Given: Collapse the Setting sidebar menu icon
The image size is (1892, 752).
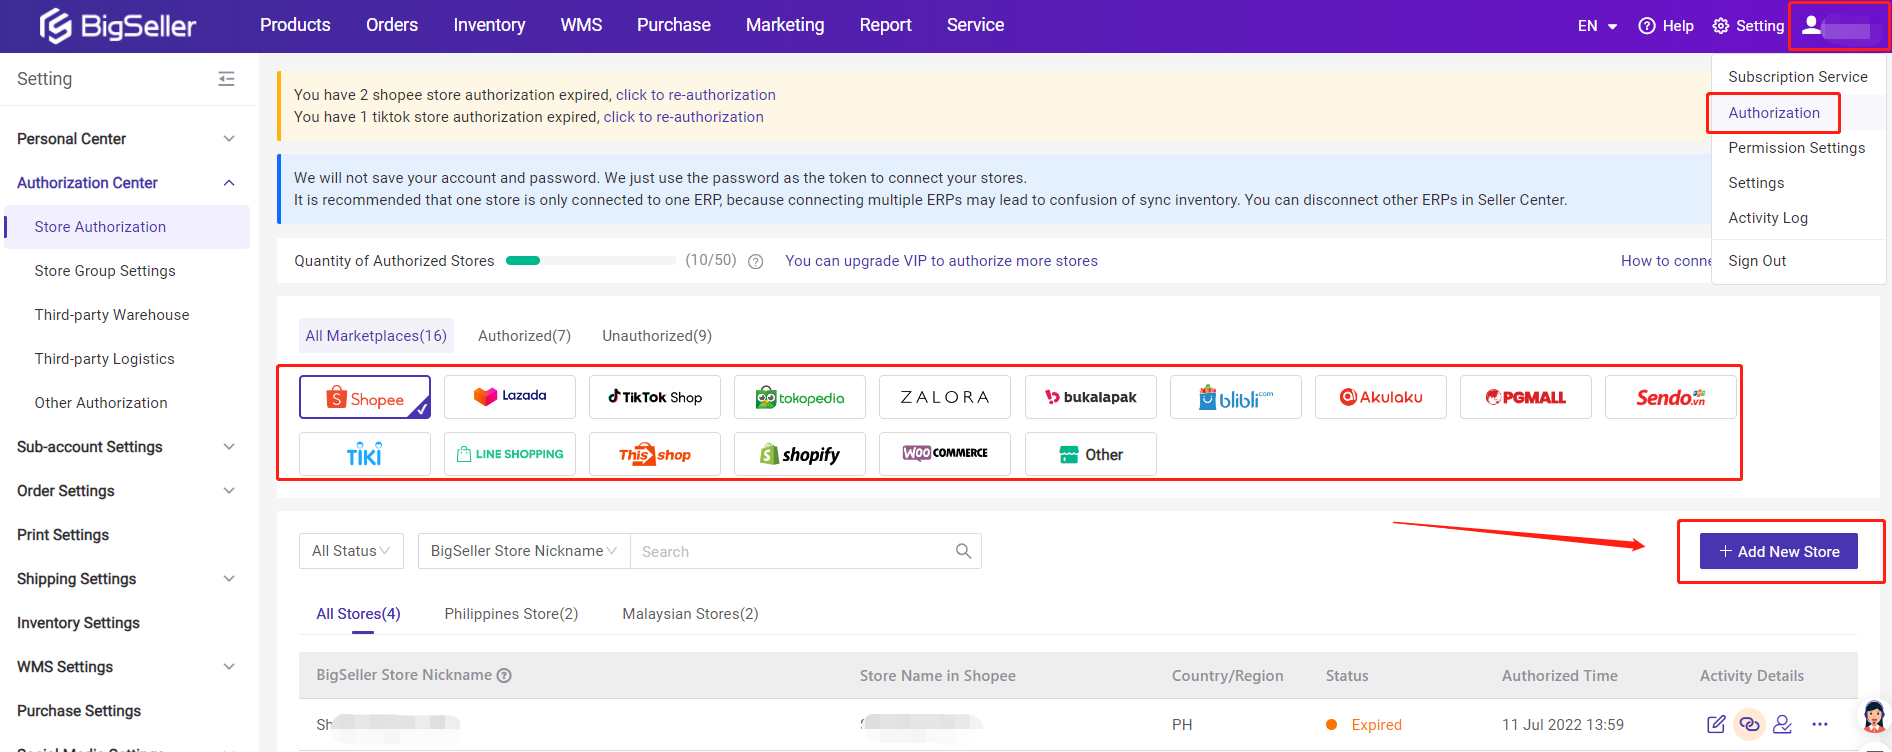Looking at the screenshot, I should click(x=227, y=79).
